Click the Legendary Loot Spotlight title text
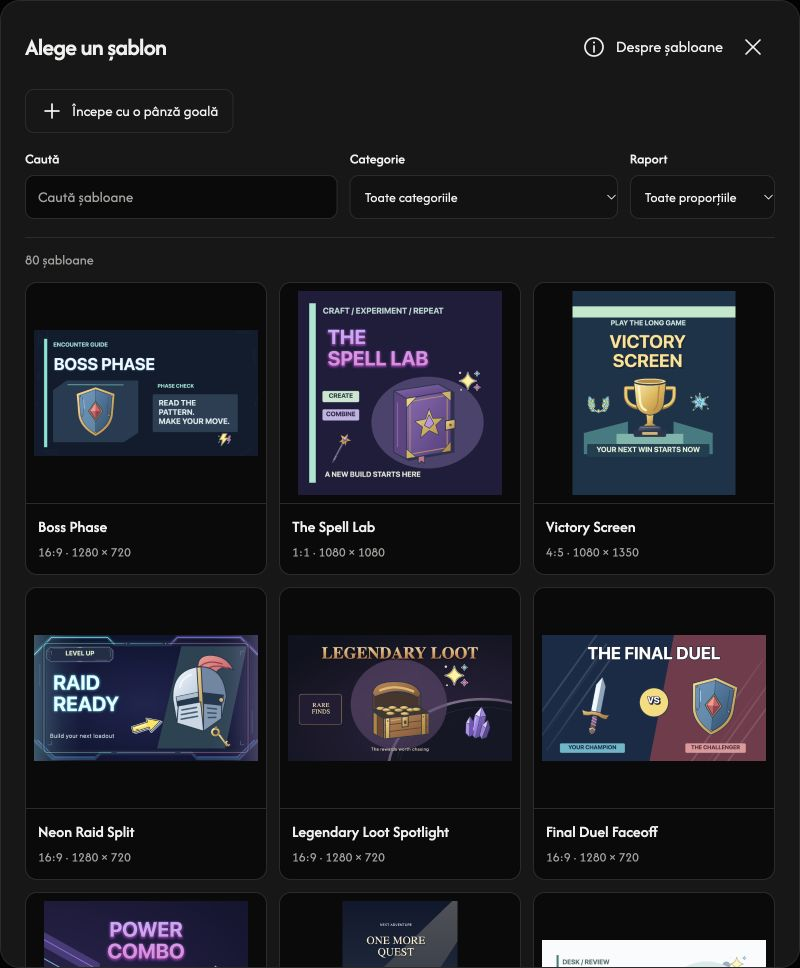Screen dimensions: 800x968 click(x=370, y=832)
